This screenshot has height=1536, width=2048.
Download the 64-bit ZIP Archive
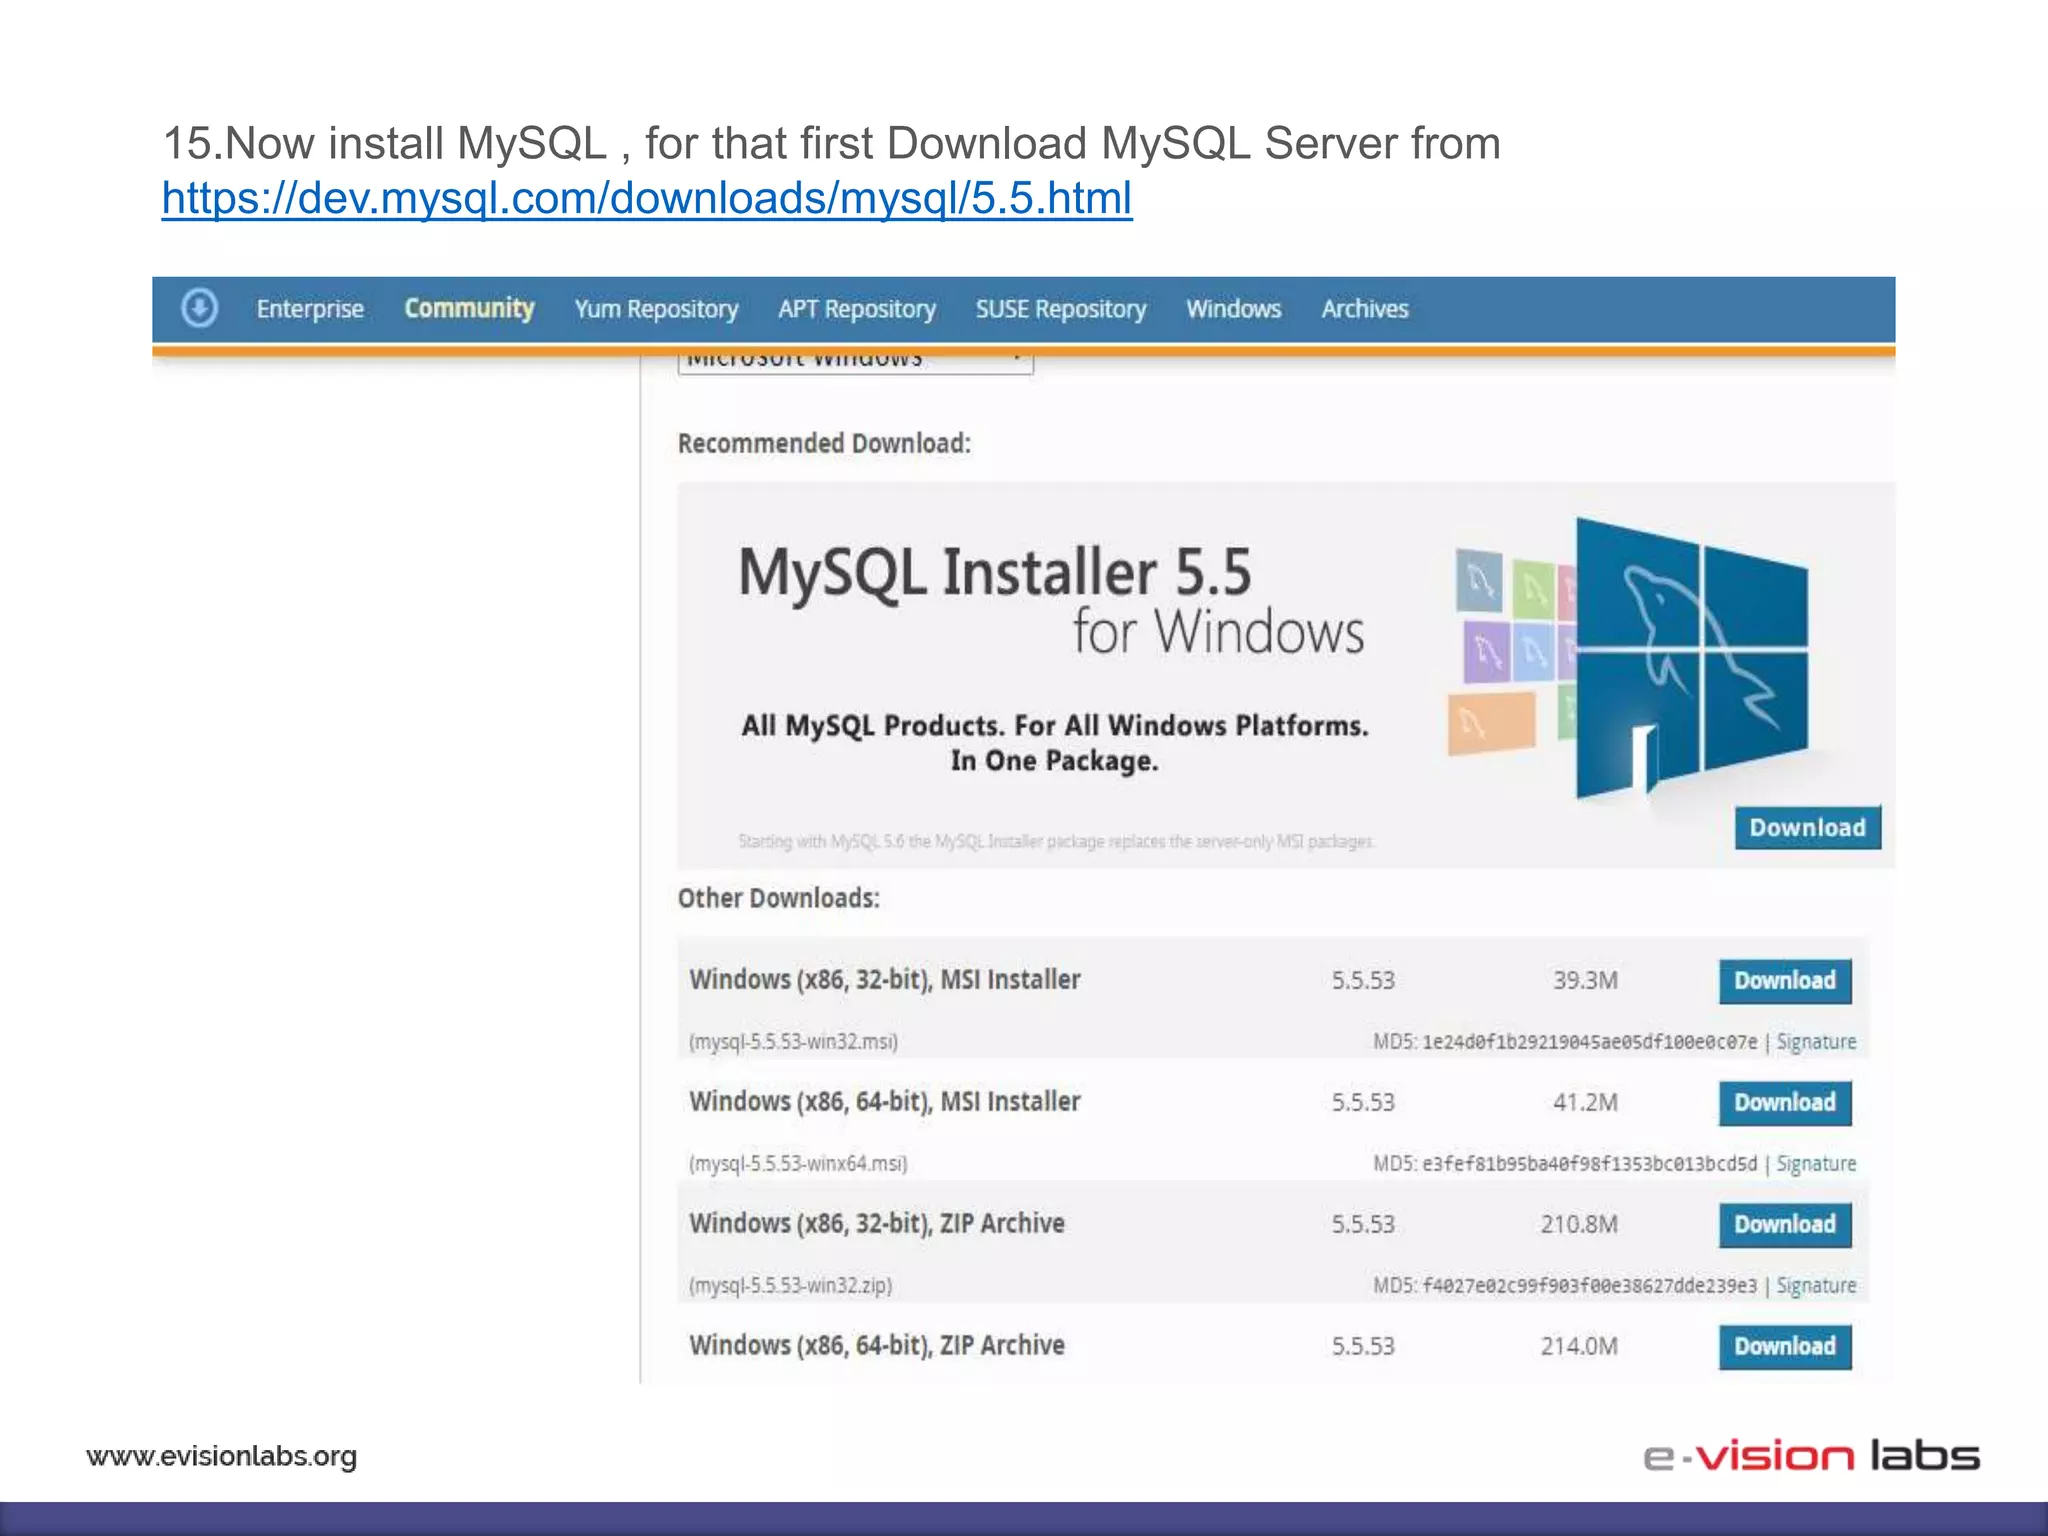coord(1785,1347)
